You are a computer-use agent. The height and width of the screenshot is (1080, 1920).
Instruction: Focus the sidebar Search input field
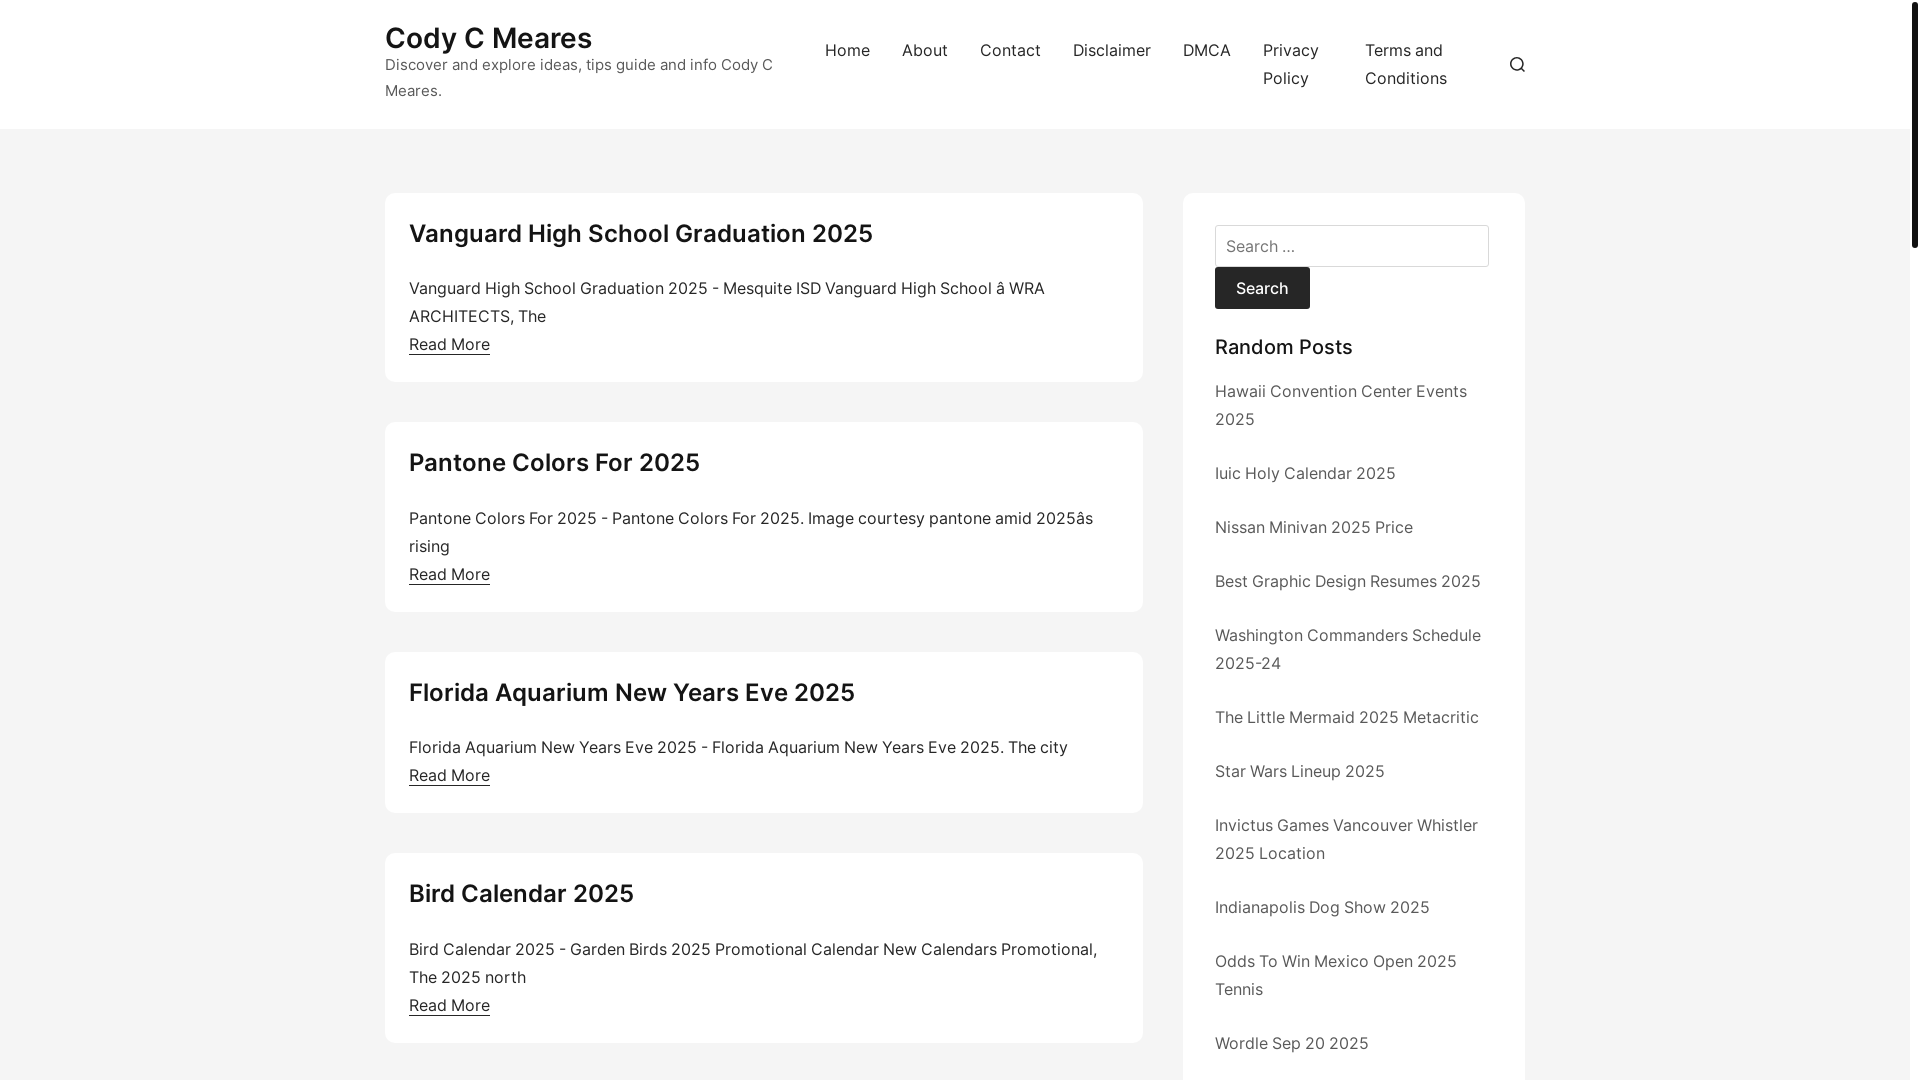click(1351, 246)
